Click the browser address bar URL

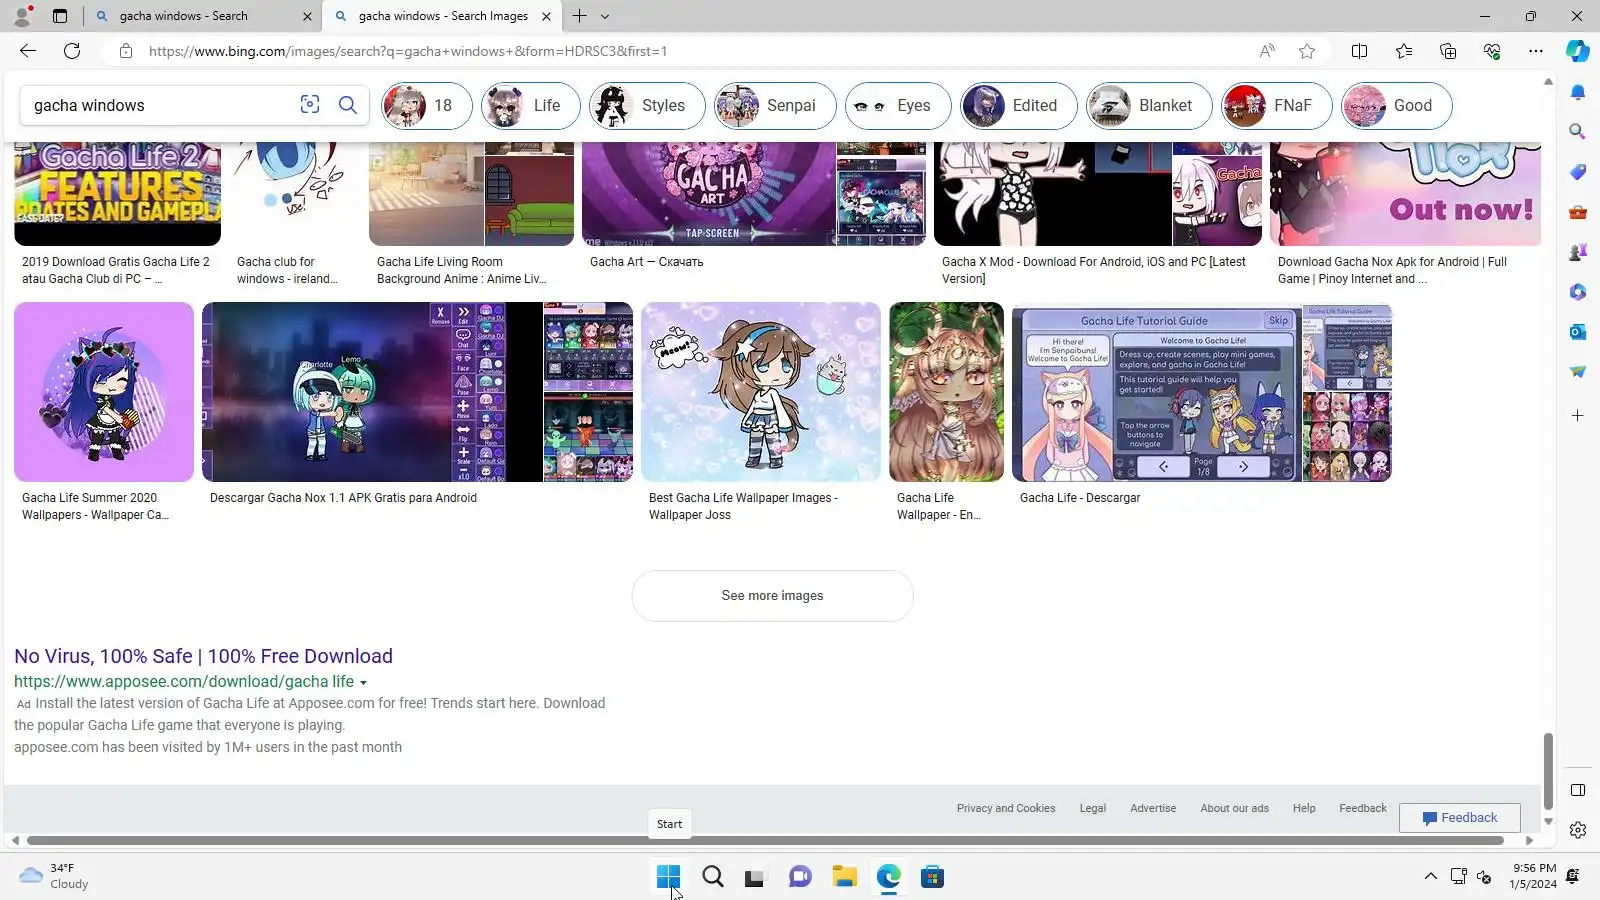coord(408,51)
